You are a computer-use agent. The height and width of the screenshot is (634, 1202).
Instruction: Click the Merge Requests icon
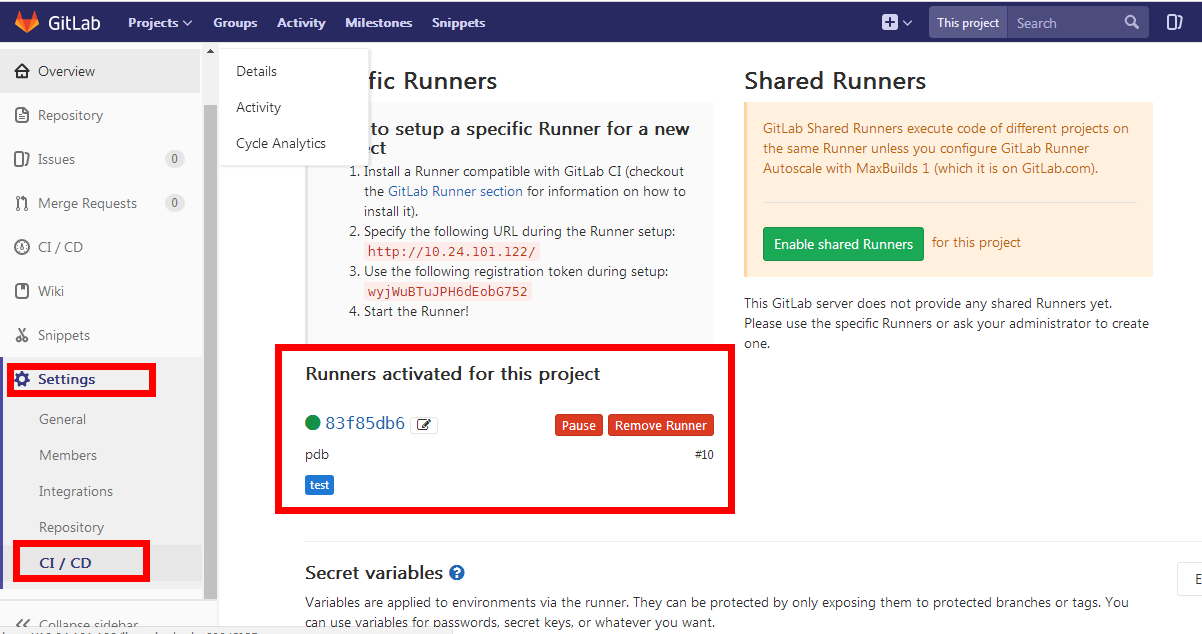(22, 203)
